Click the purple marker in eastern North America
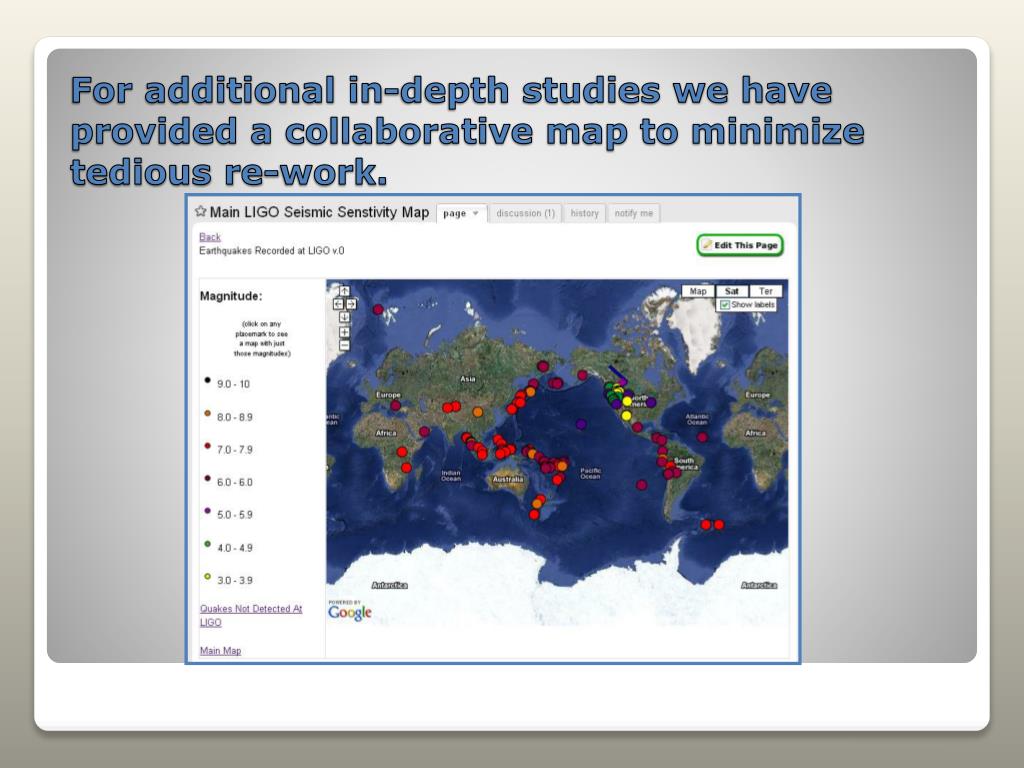 point(650,402)
